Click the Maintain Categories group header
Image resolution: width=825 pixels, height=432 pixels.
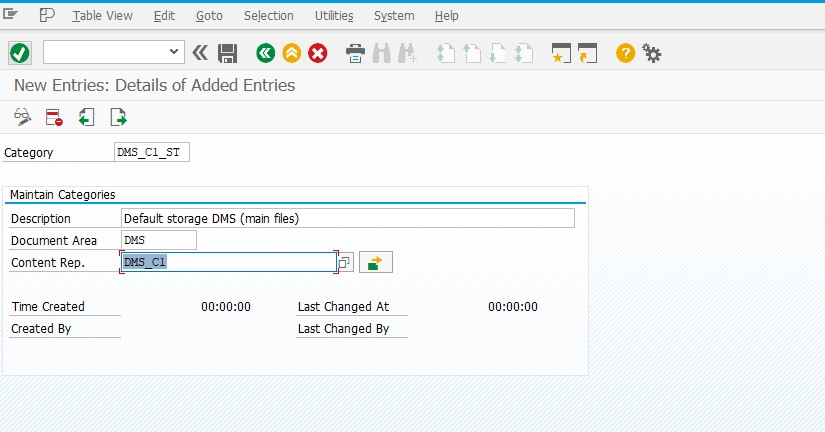(x=63, y=195)
